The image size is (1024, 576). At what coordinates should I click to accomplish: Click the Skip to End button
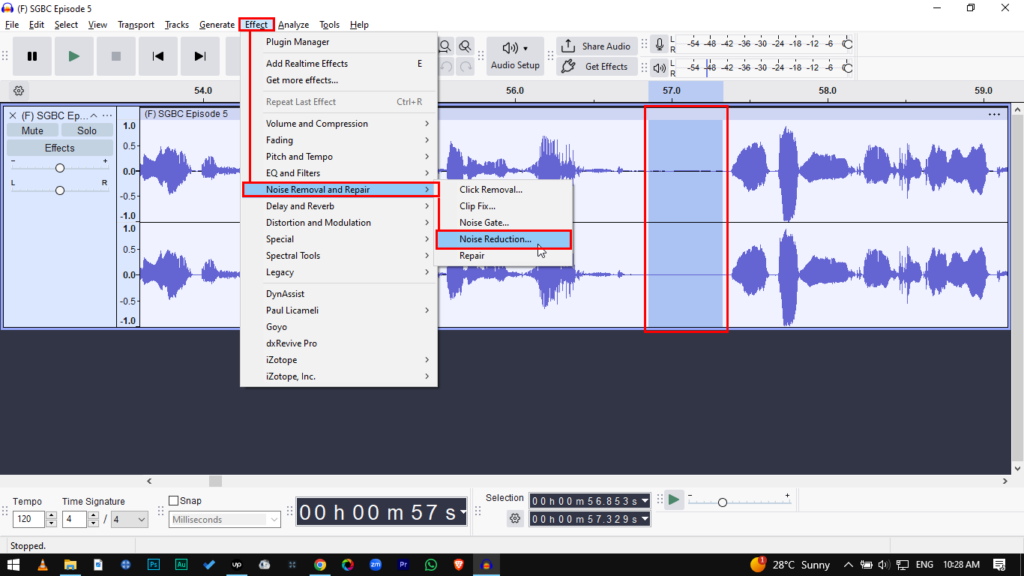click(200, 57)
